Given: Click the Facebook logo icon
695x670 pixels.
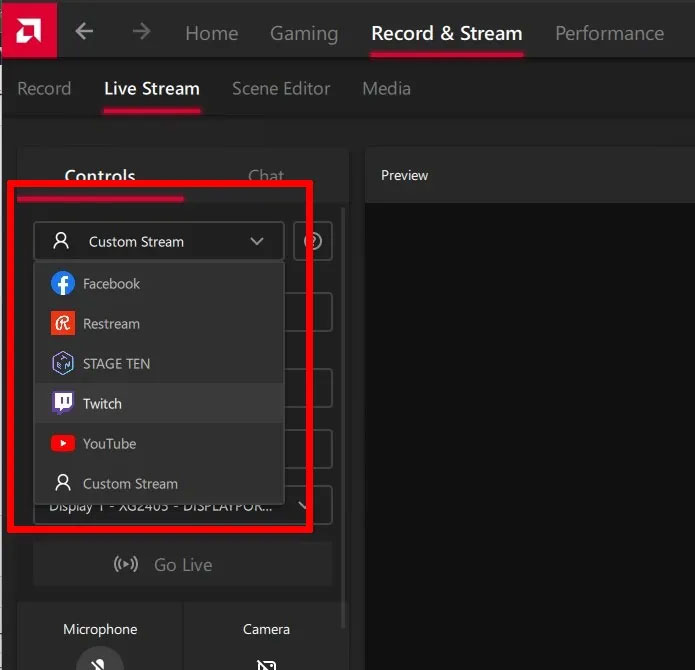Looking at the screenshot, I should point(63,283).
